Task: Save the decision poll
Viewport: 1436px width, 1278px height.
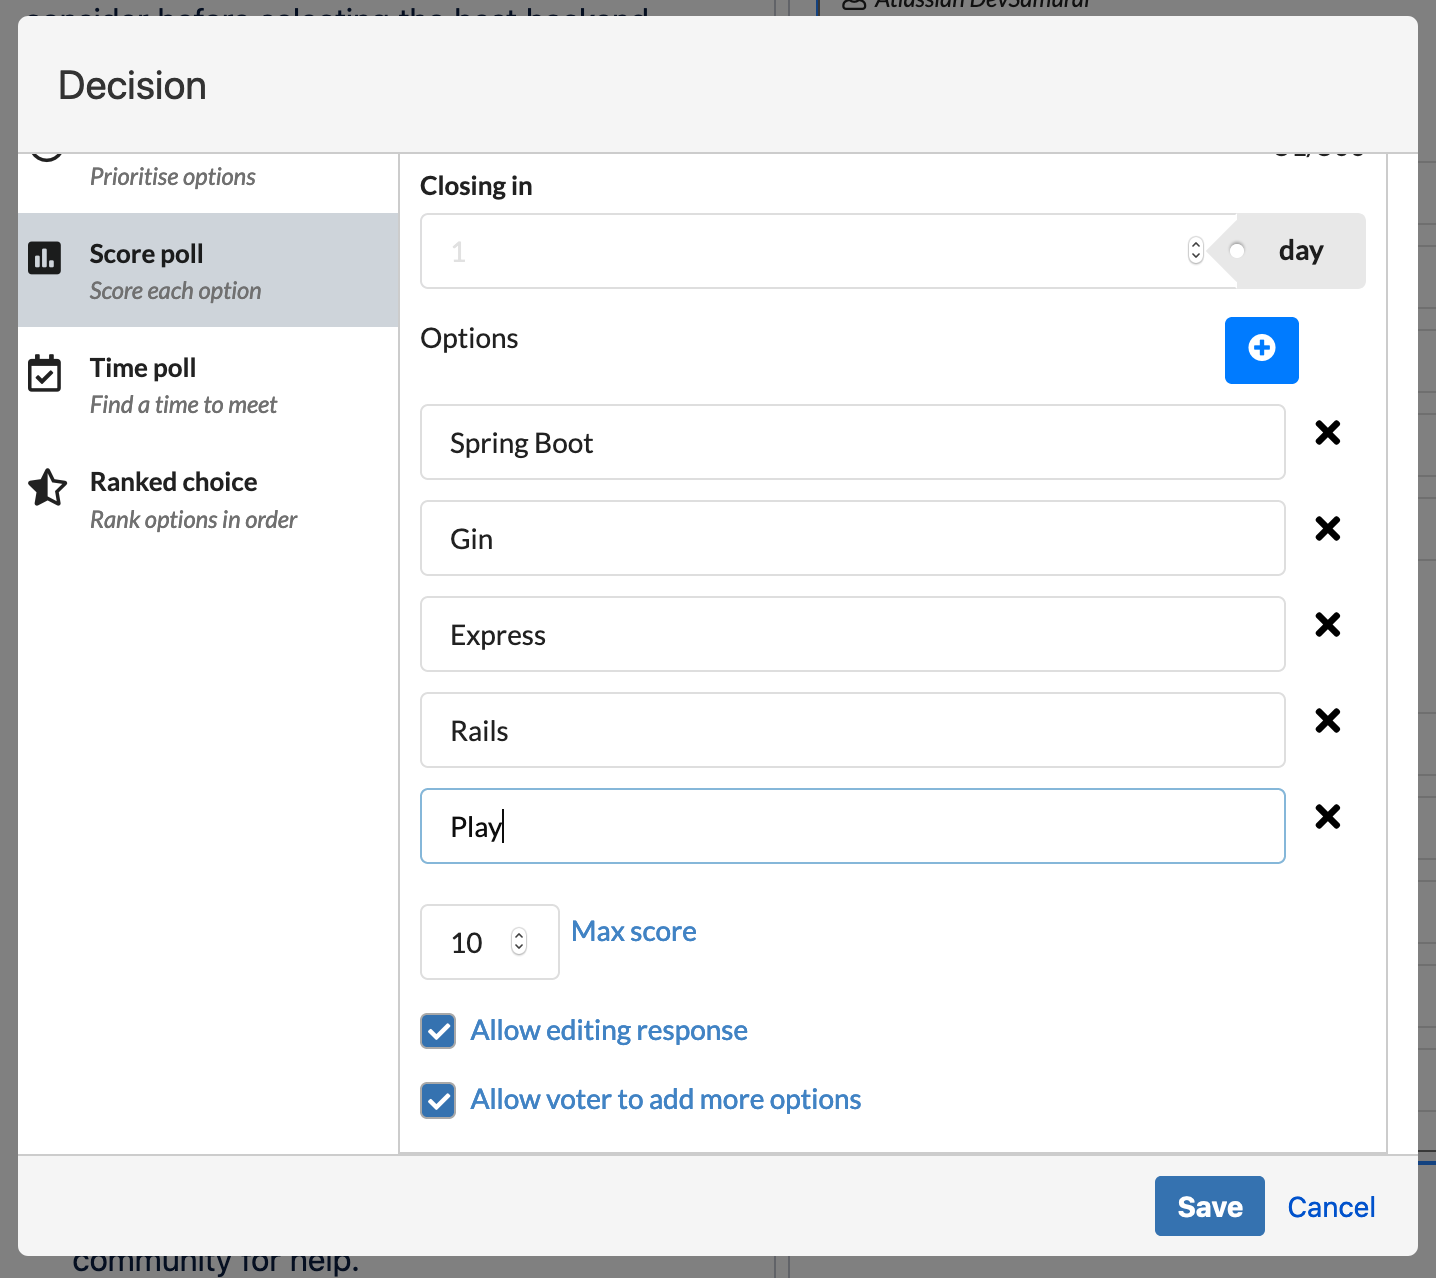Action: [x=1209, y=1206]
